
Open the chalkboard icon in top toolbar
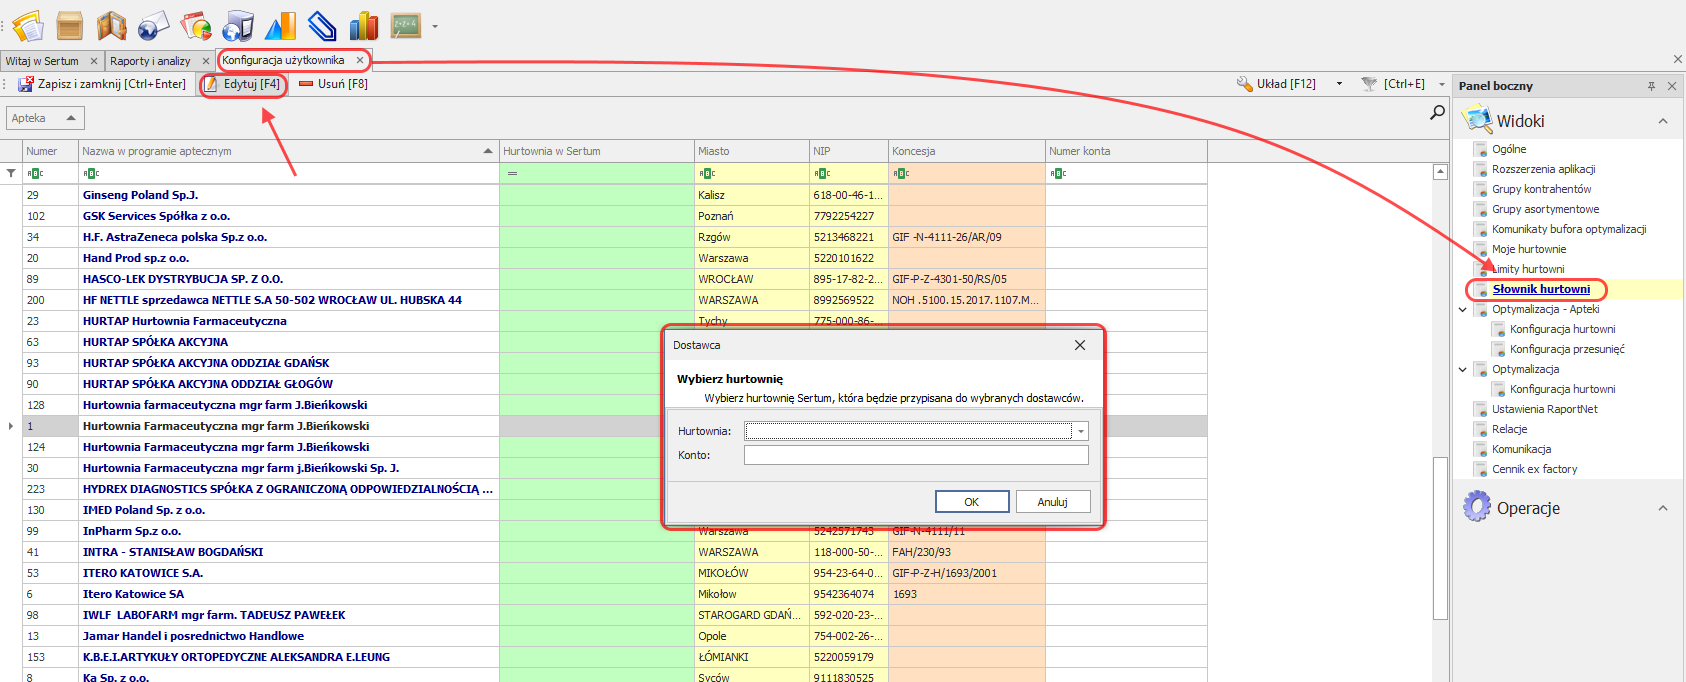tap(405, 25)
